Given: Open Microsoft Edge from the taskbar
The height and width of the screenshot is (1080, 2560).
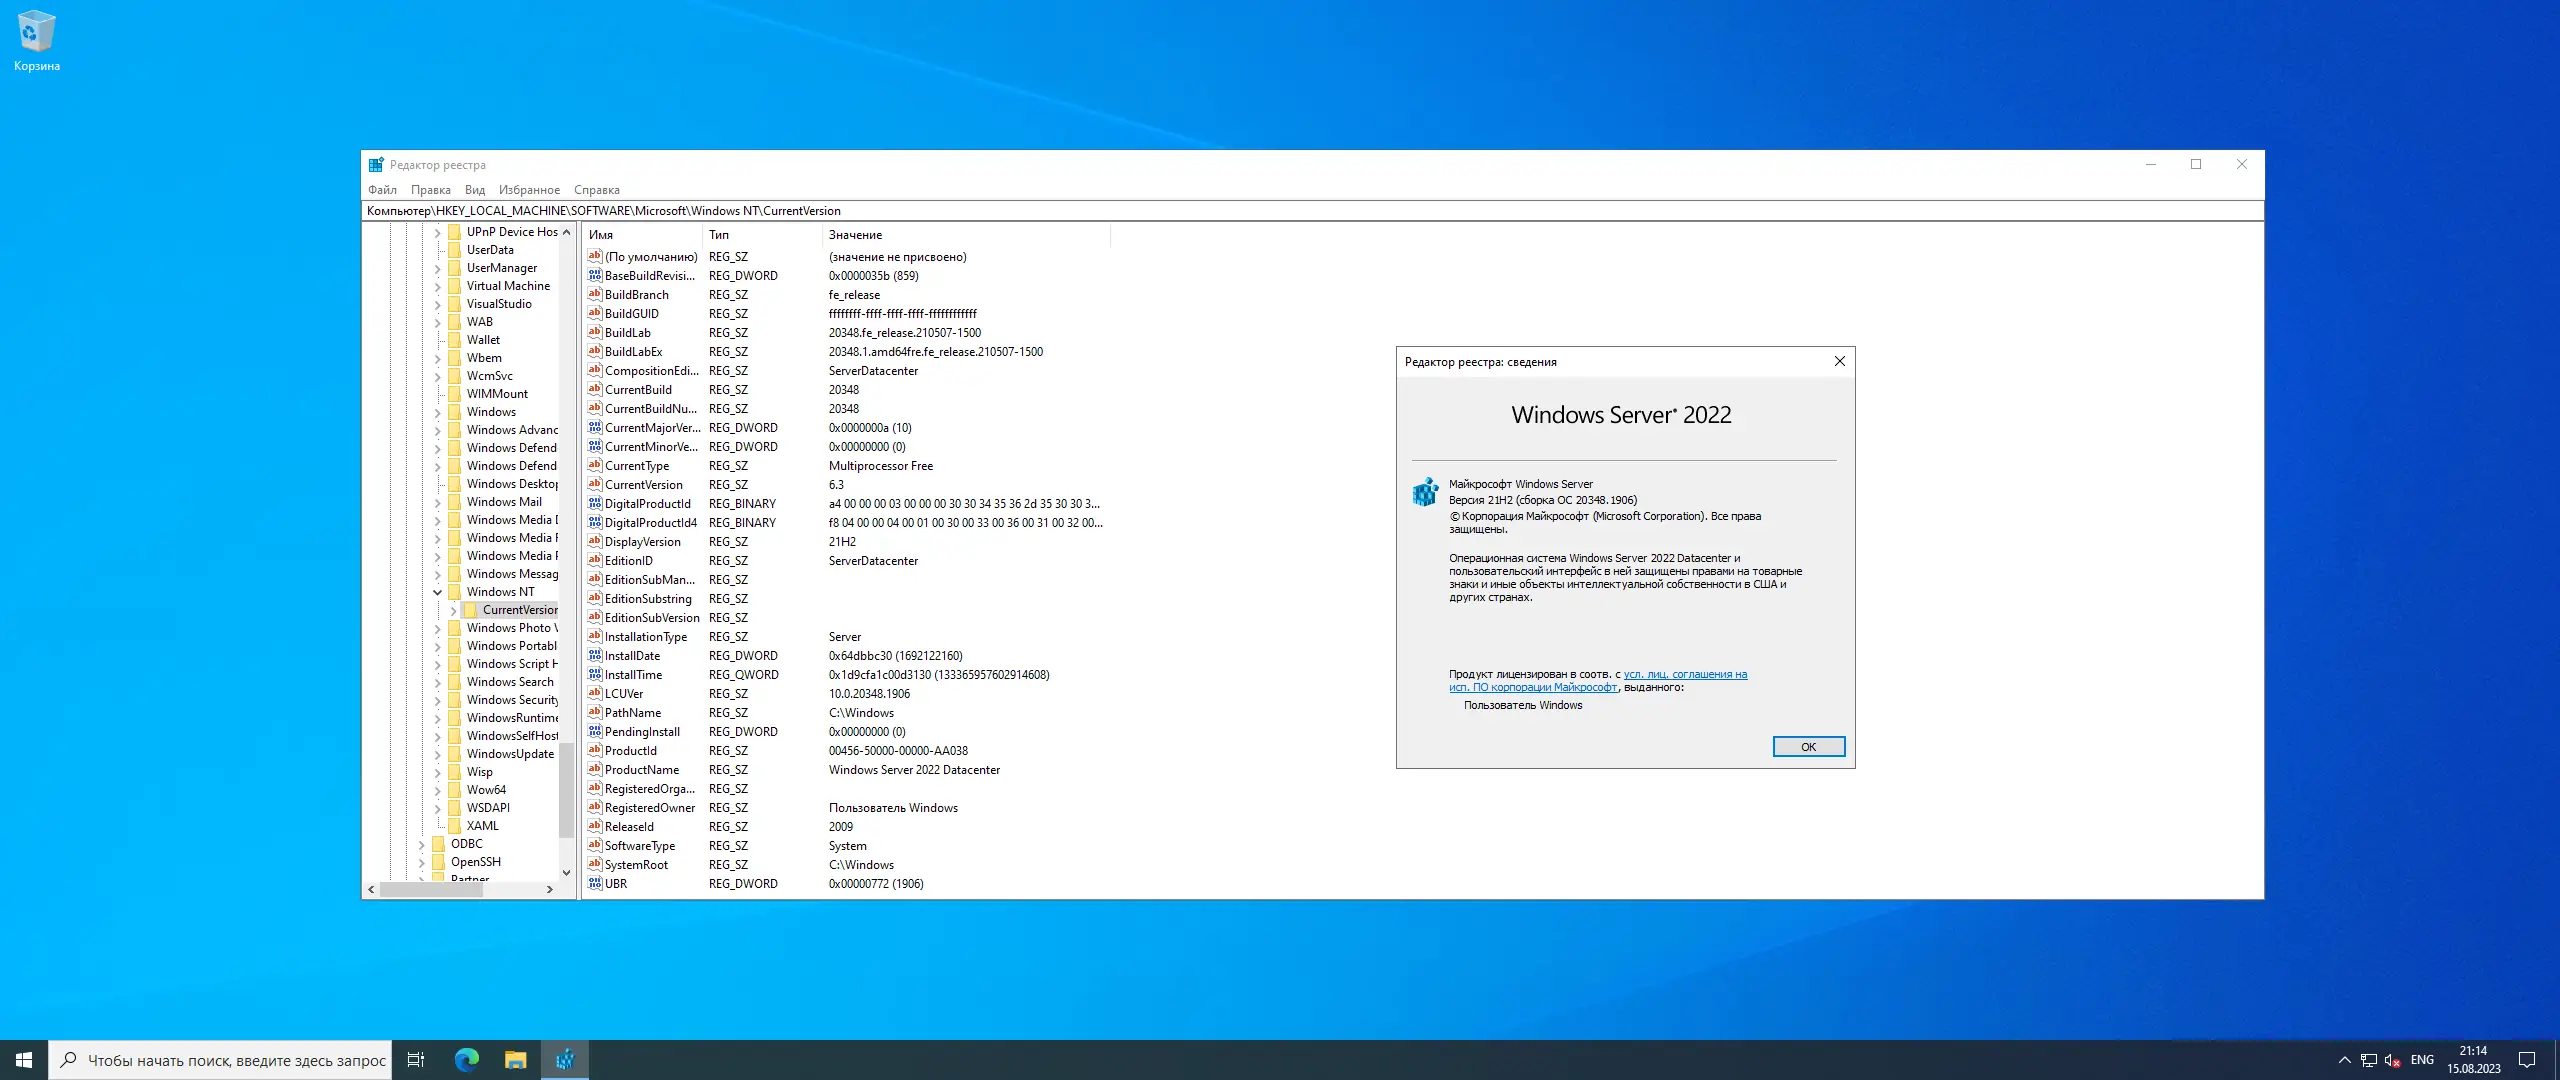Looking at the screenshot, I should (x=466, y=1060).
